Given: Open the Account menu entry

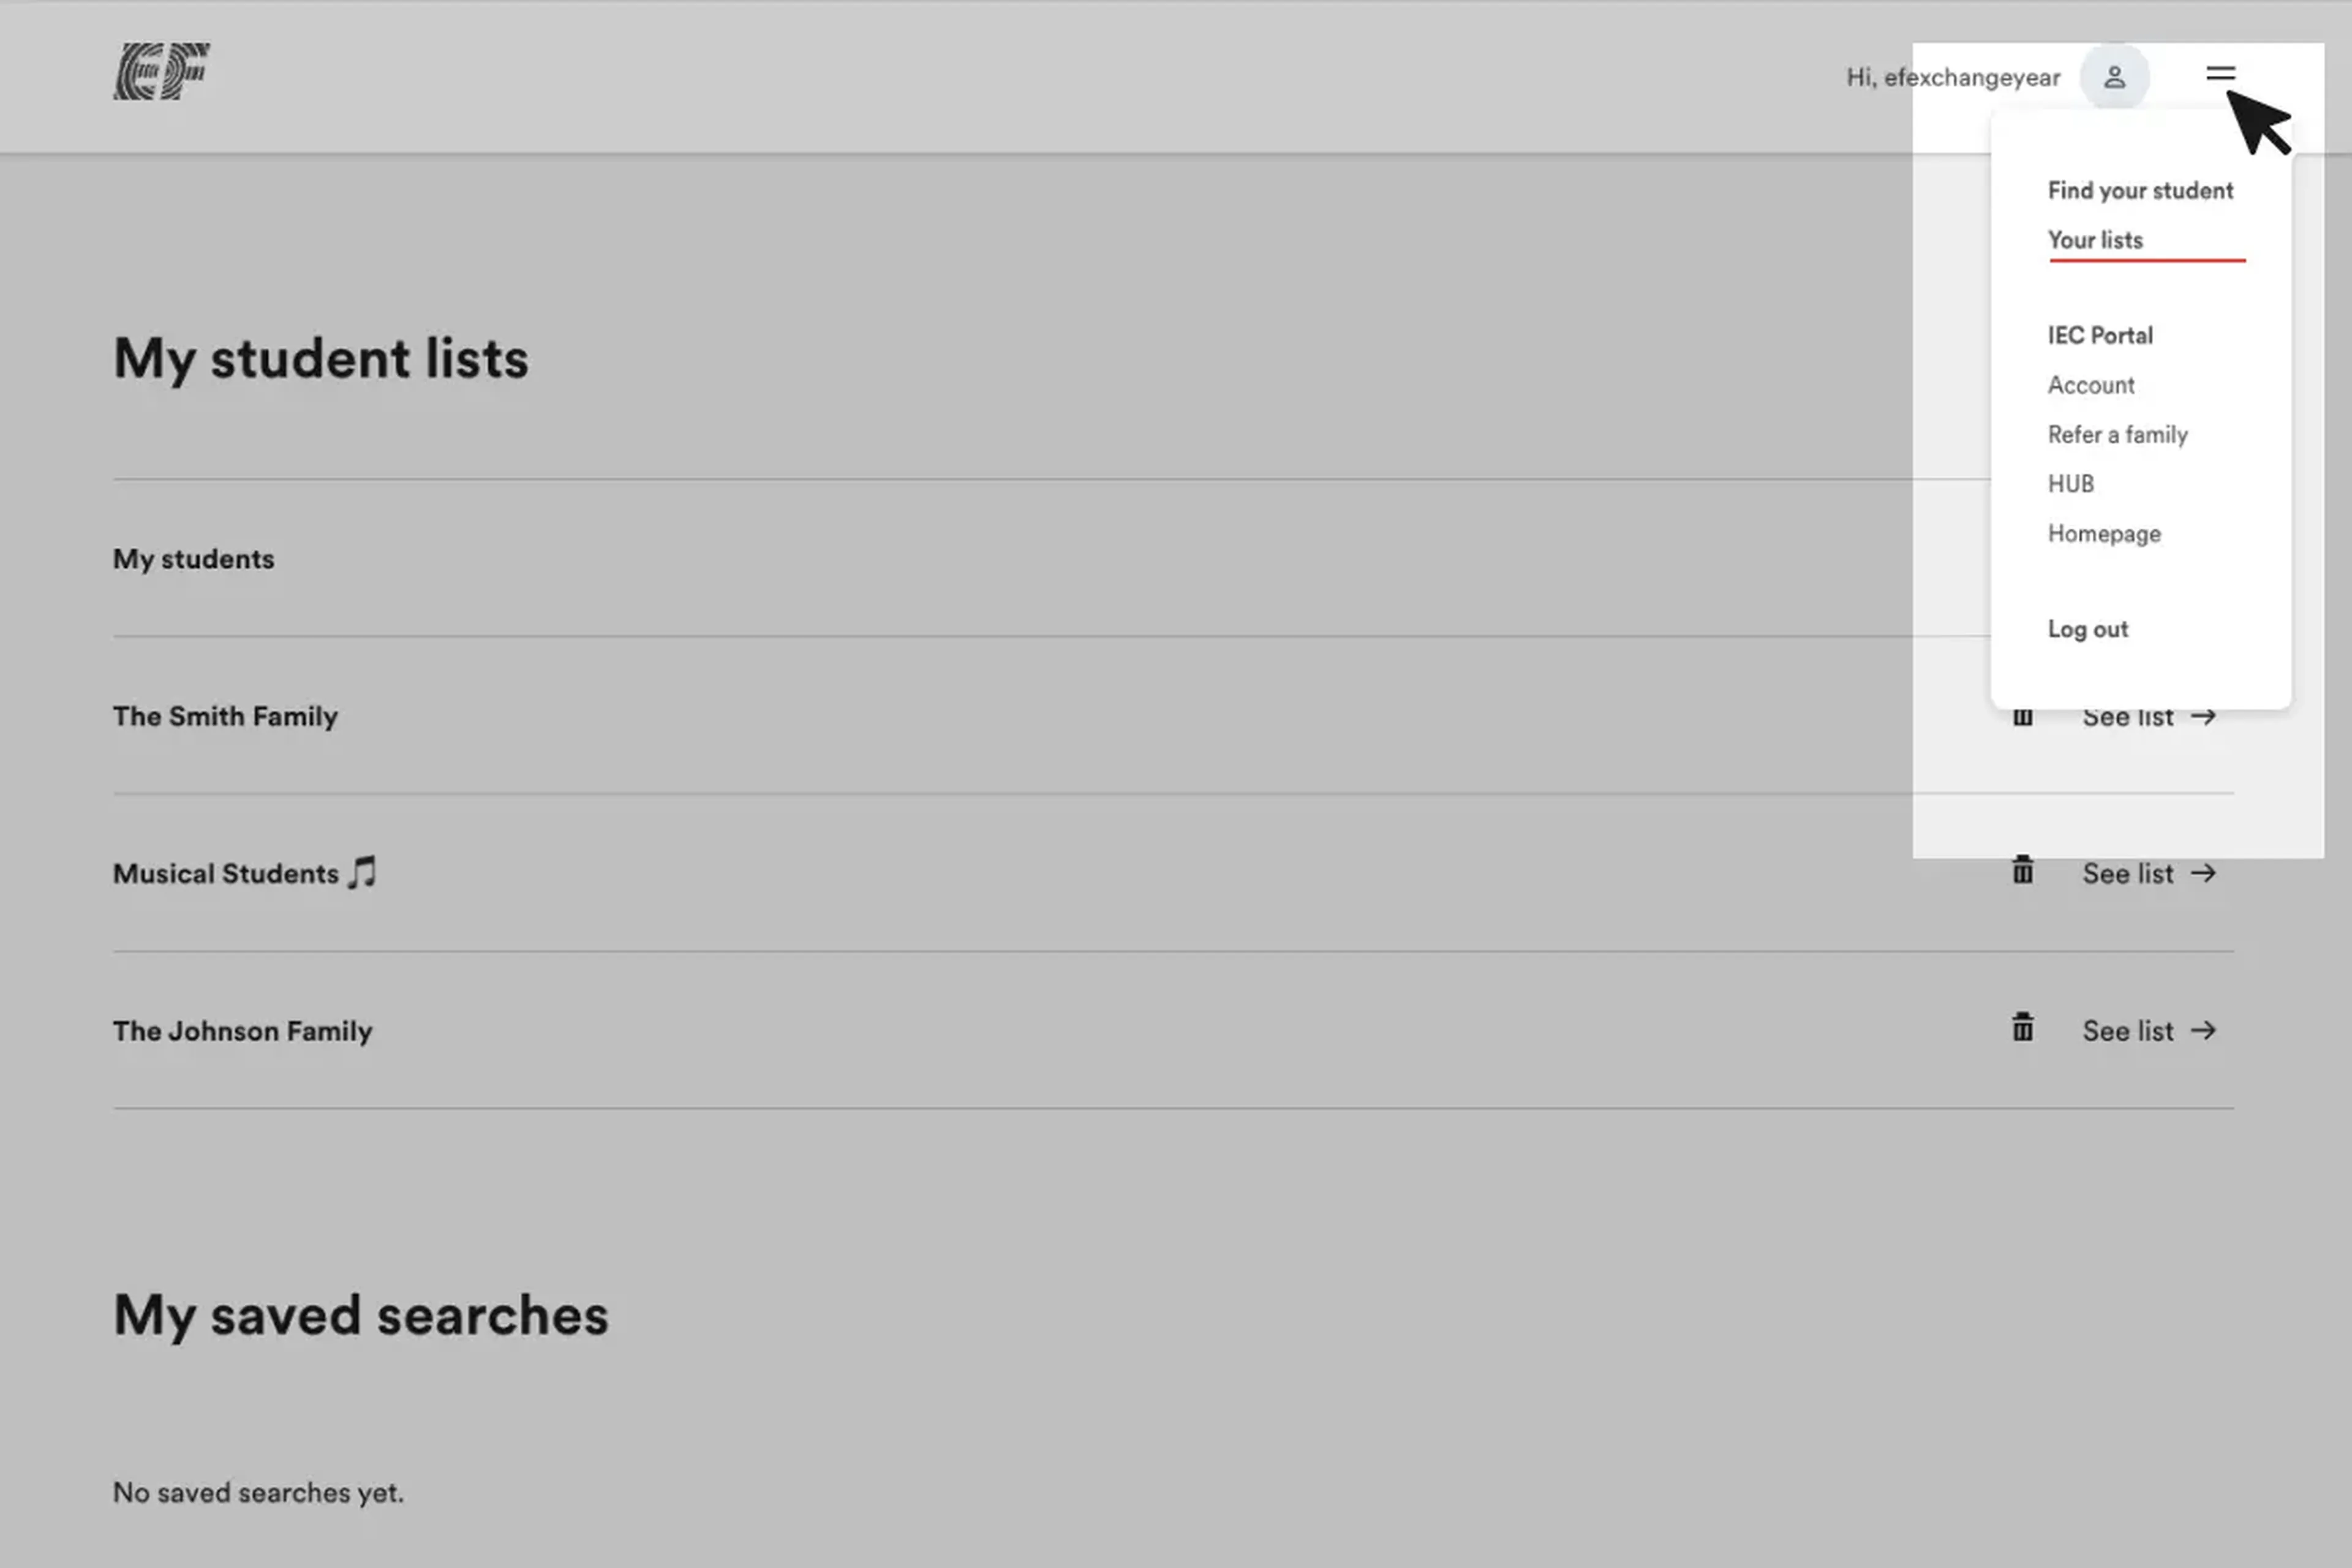Looking at the screenshot, I should pyautogui.click(x=2091, y=385).
